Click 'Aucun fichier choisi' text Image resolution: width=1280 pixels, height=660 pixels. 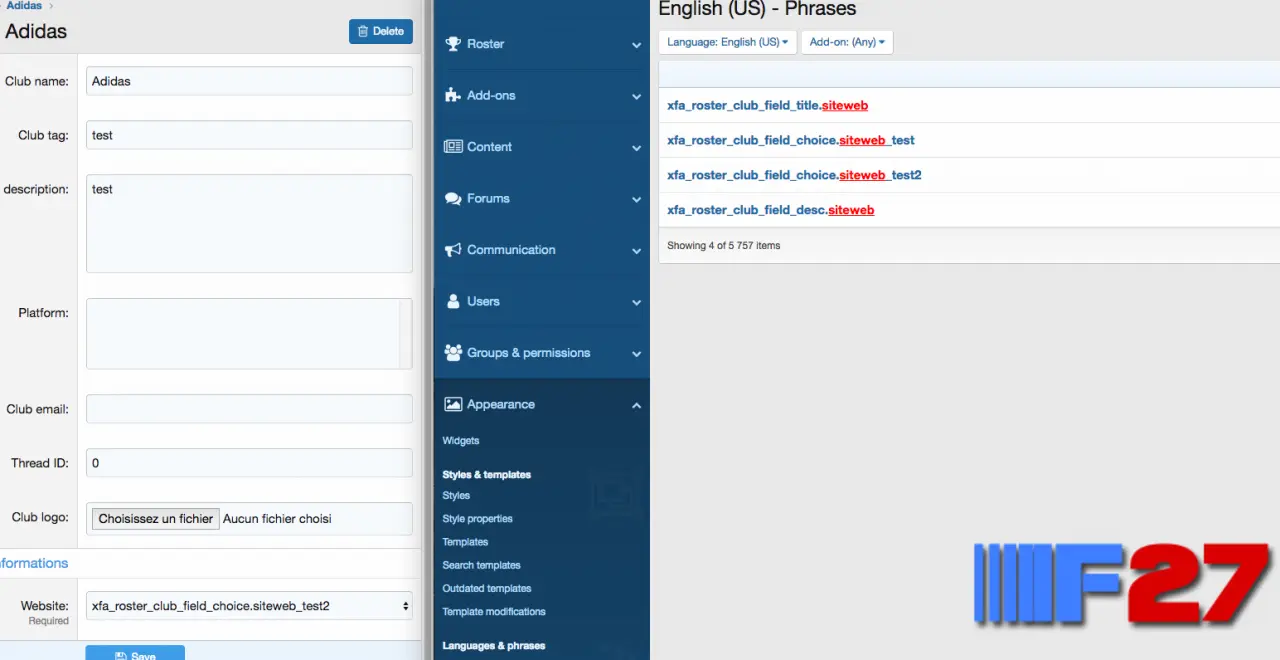277,519
